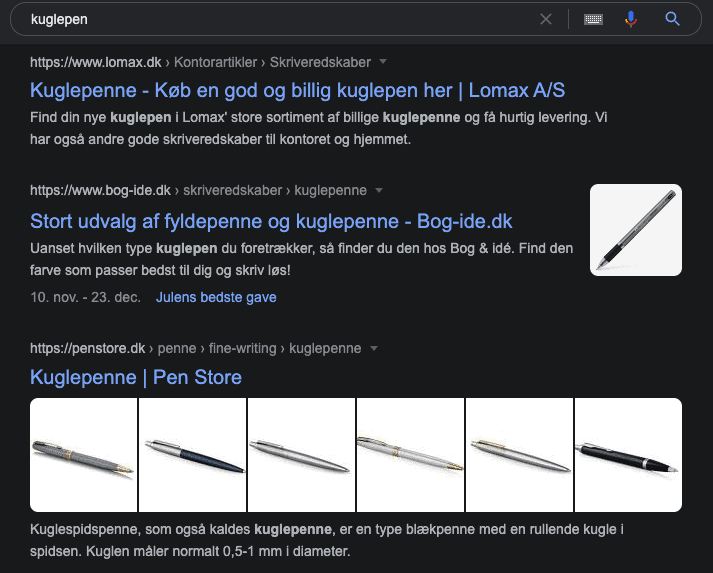Image resolution: width=713 pixels, height=573 pixels.
Task: Open the Bog-ide.dk fyldepenne og kuglepenne result
Action: pos(271,221)
